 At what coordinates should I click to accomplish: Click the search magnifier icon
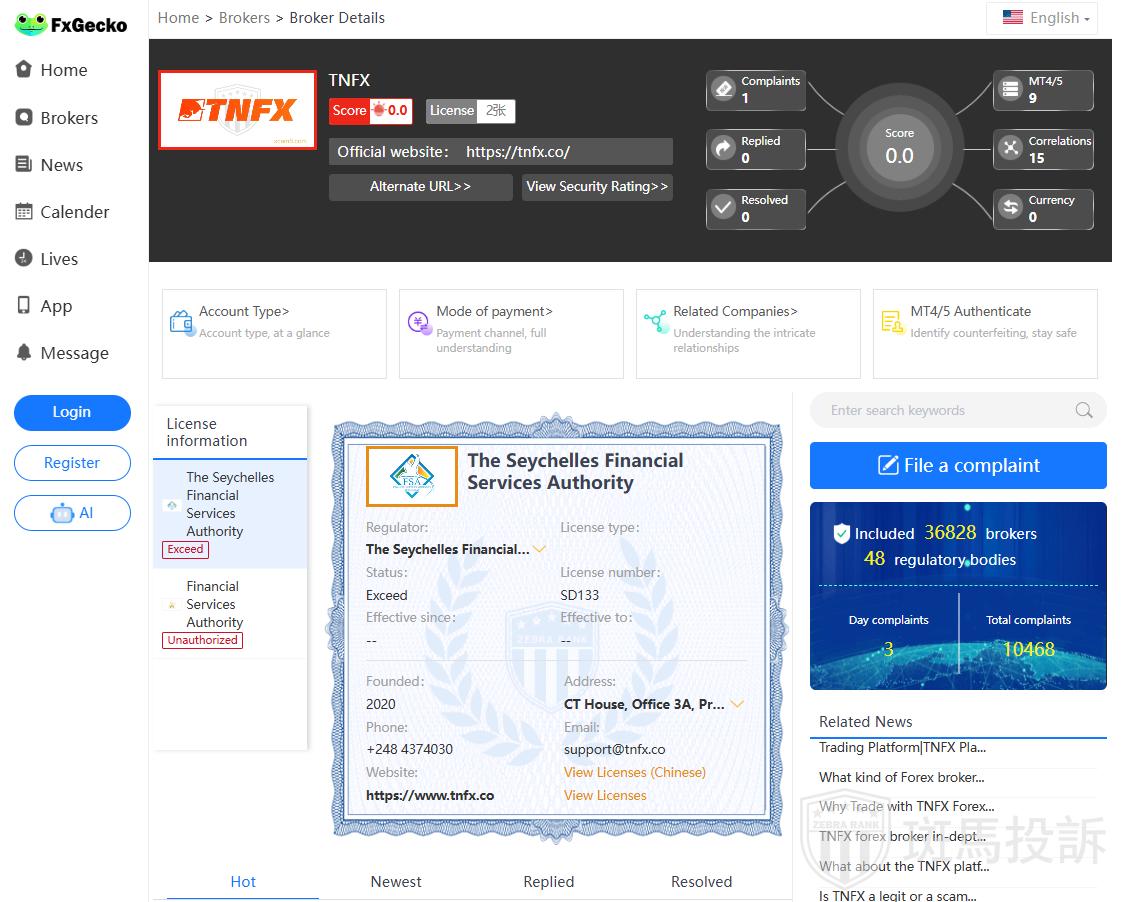1083,410
